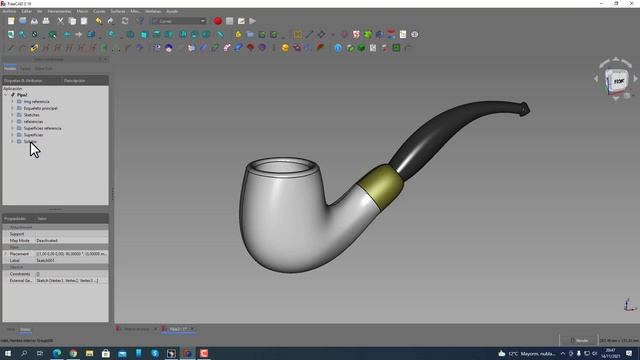Open the Windows Start menu
The image size is (640, 360).
7,353
